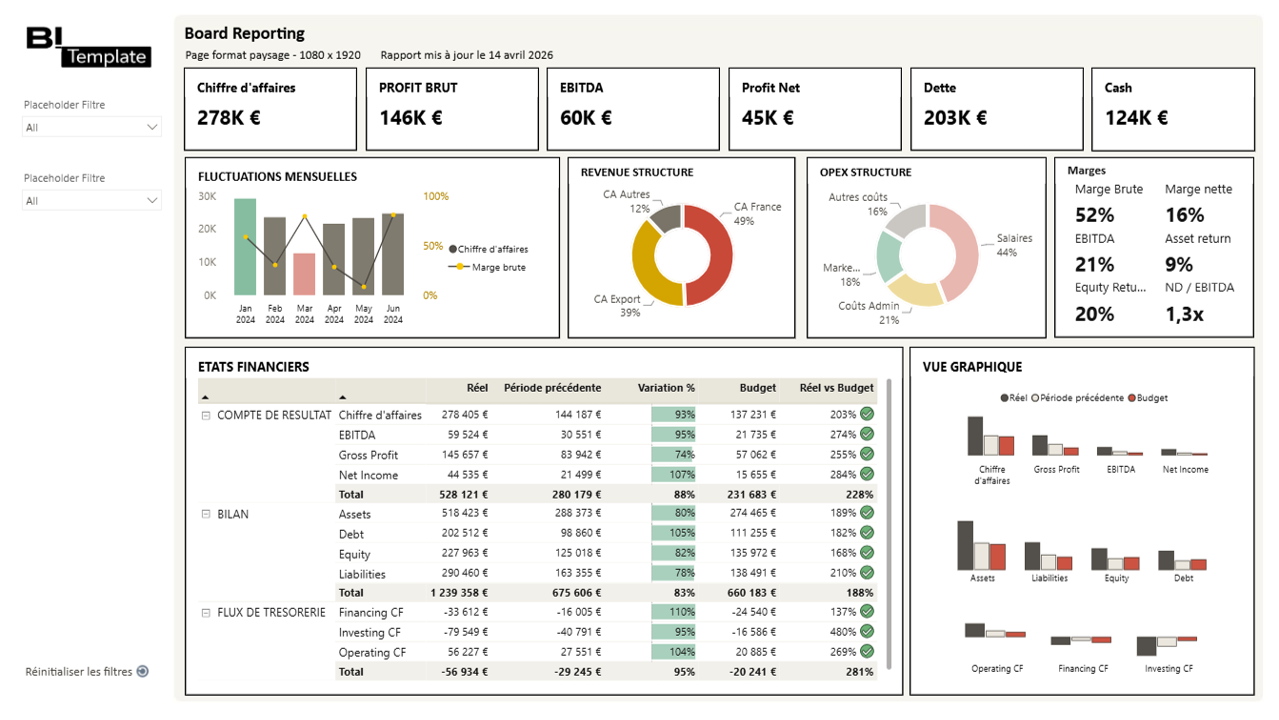The image size is (1279, 720).
Task: Click the green Marketing donut segment
Action: pyautogui.click(x=889, y=256)
